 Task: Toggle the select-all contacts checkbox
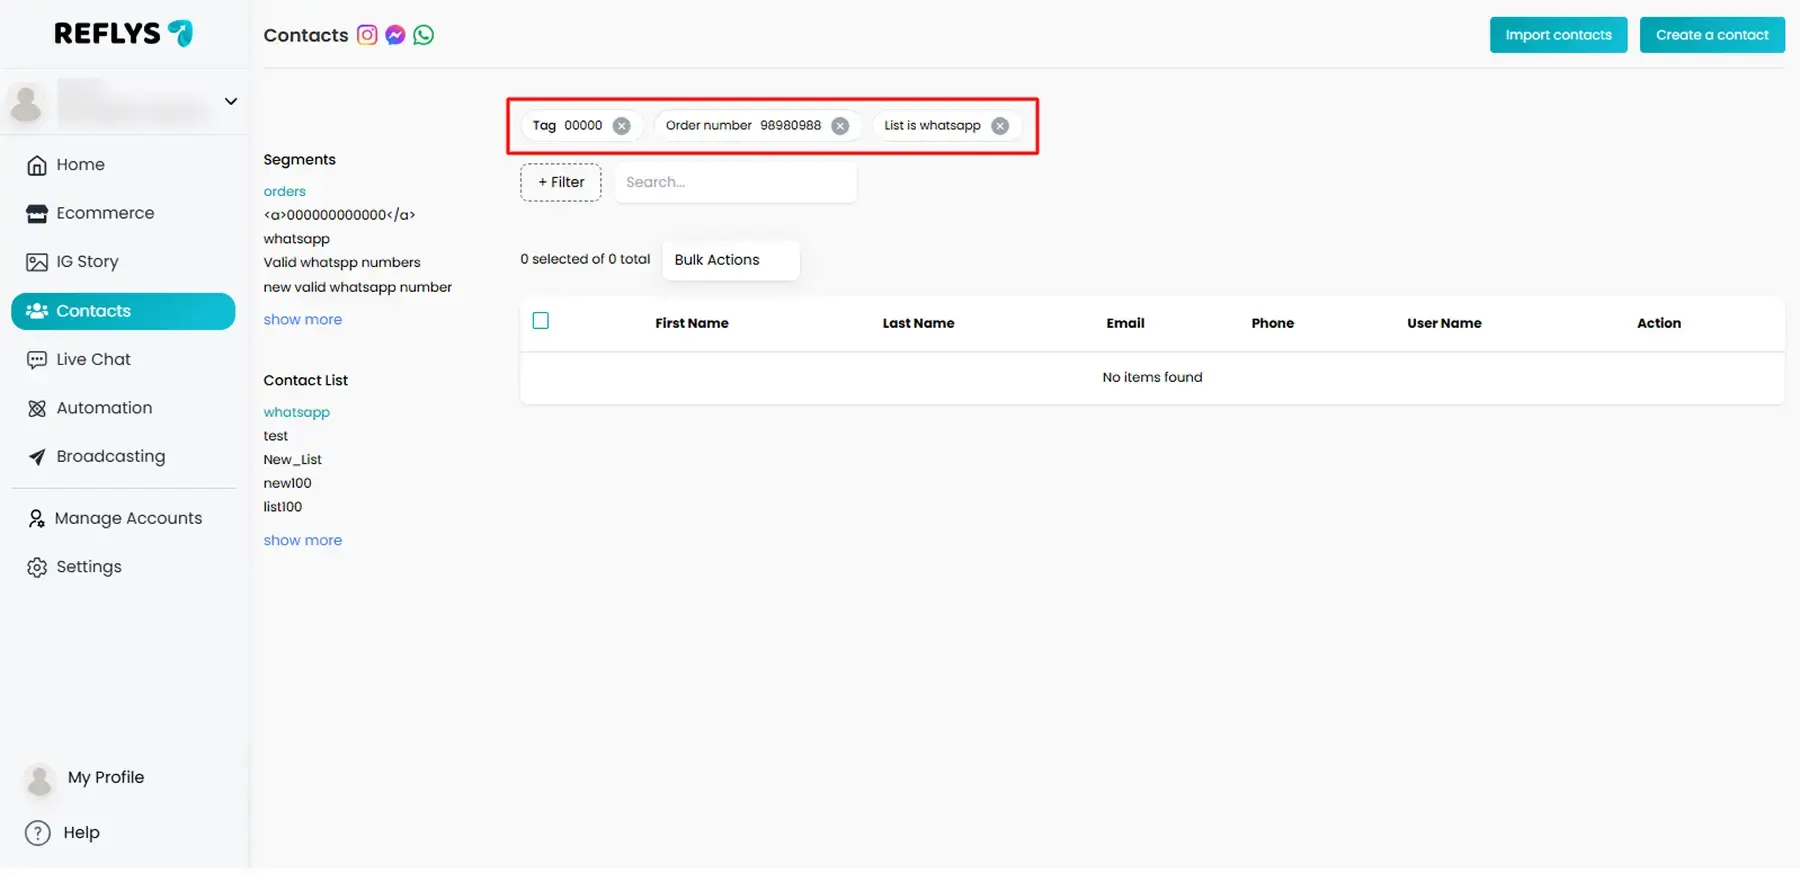point(541,321)
